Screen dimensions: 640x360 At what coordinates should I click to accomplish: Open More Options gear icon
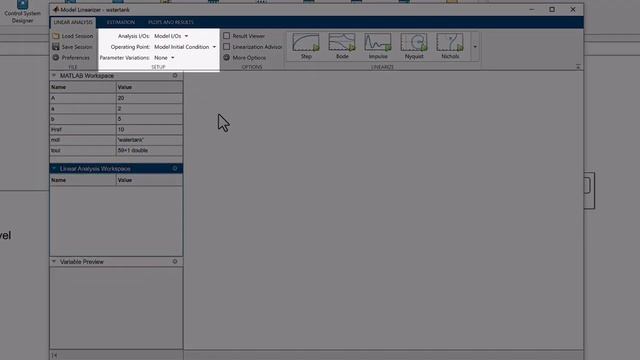[227, 58]
